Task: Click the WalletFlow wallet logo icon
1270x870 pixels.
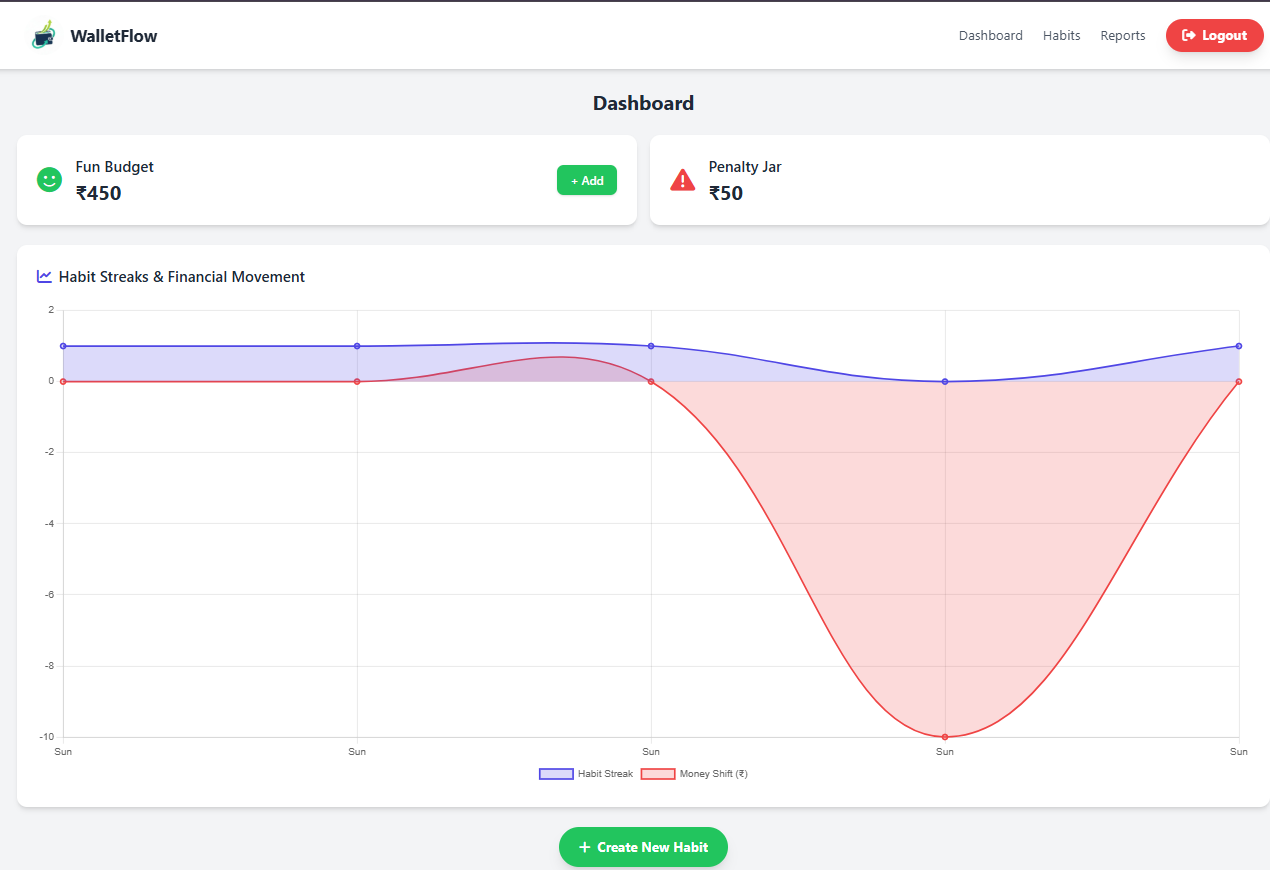Action: point(44,35)
